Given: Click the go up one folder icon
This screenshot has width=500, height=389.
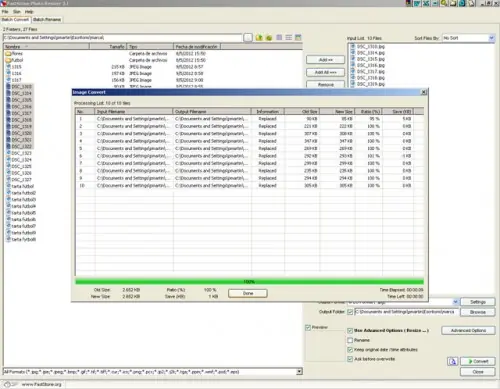Looking at the screenshot, I should 259,38.
